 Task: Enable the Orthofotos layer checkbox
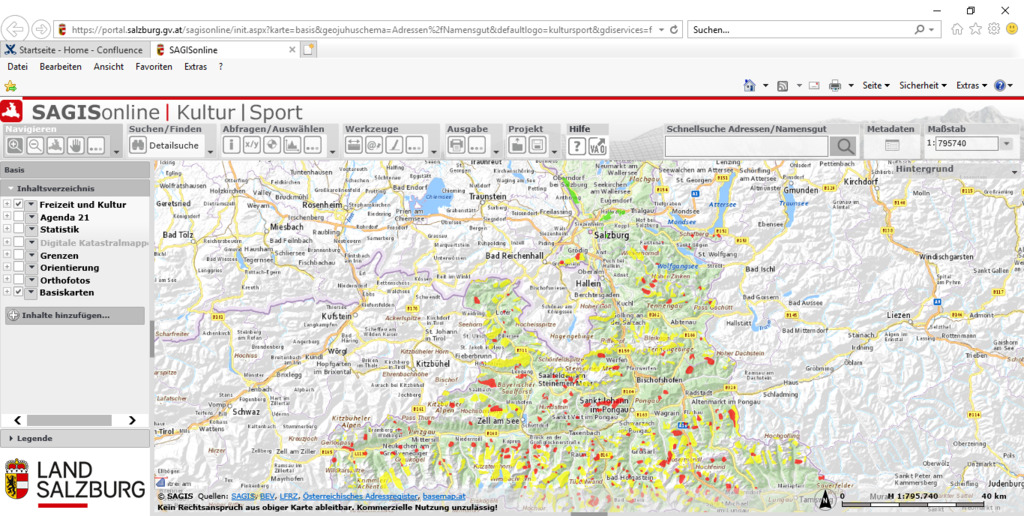coord(18,280)
